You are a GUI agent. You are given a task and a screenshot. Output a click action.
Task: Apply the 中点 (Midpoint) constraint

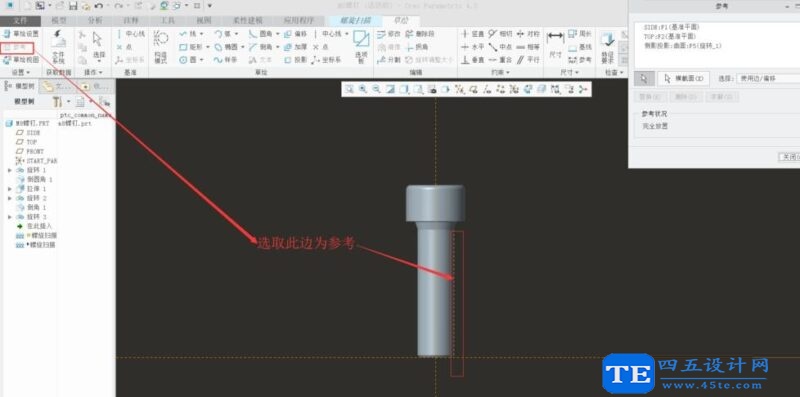click(500, 47)
